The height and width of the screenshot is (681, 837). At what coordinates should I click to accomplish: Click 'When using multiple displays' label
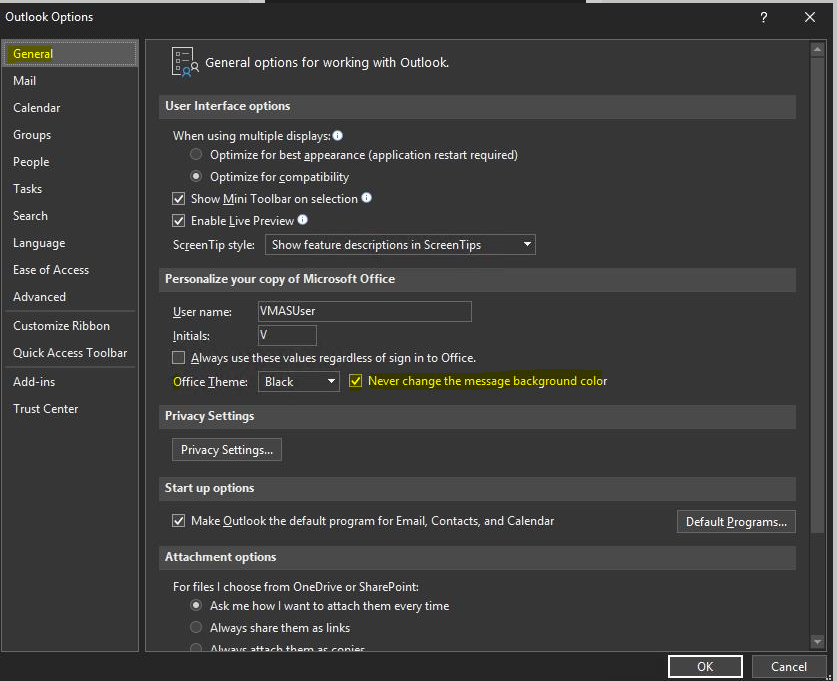click(x=251, y=136)
